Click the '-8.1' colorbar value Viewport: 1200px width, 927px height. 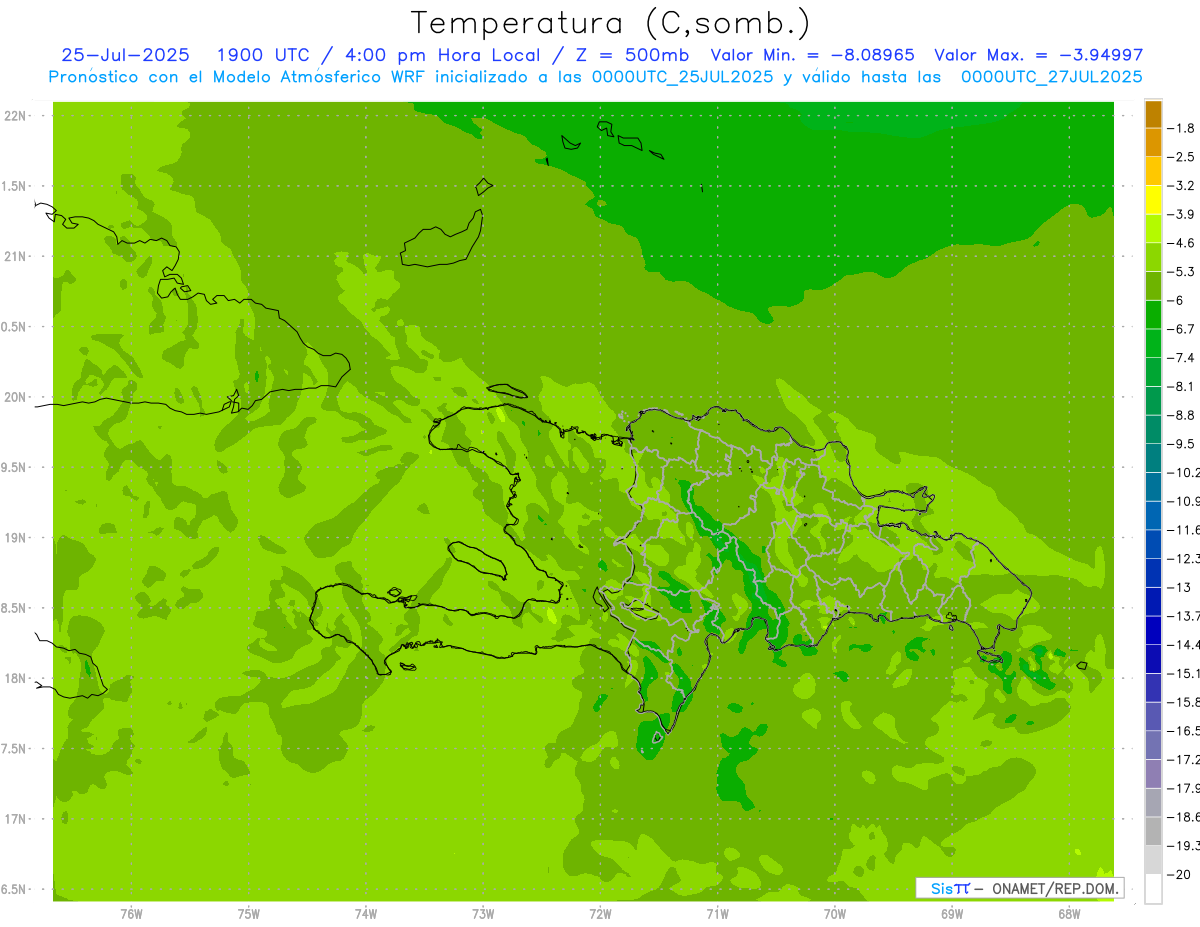point(1182,386)
